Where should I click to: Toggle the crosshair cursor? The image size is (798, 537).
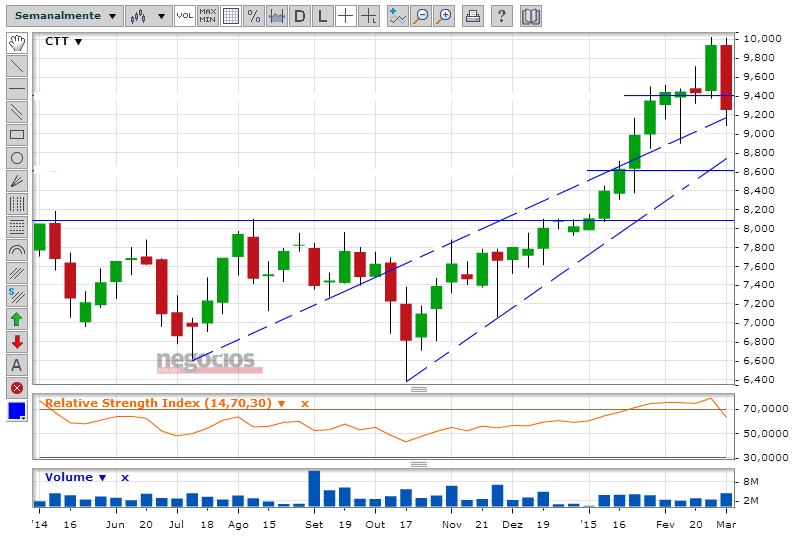tap(346, 16)
